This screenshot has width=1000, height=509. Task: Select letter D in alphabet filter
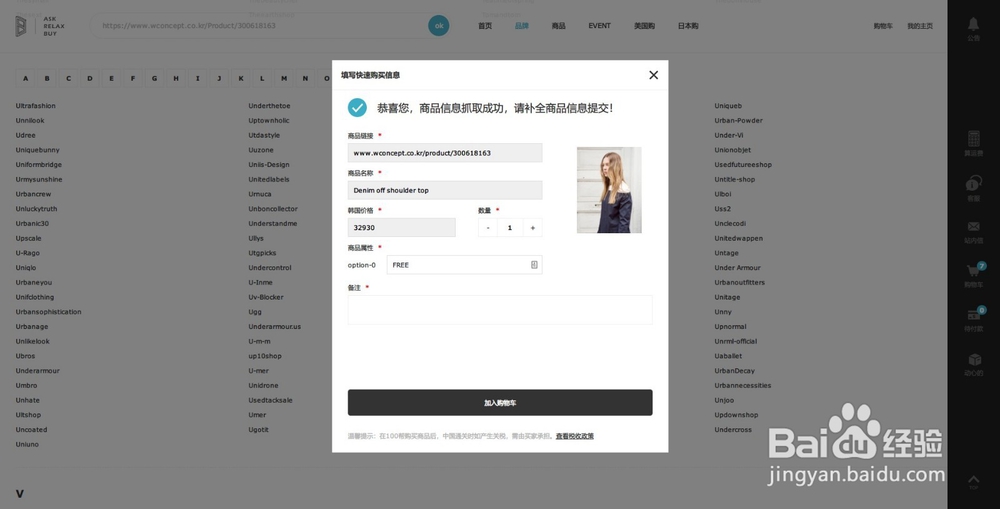(x=90, y=78)
